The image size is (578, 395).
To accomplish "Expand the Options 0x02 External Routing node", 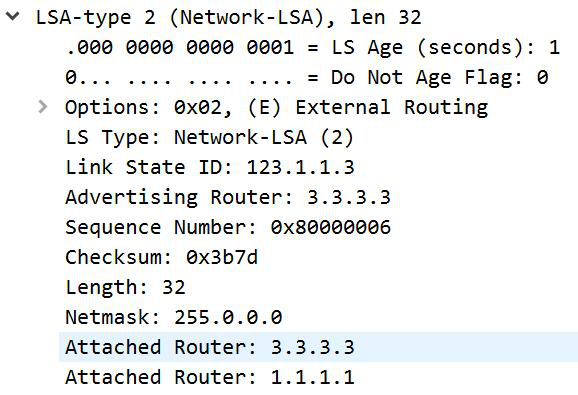I will point(43,107).
